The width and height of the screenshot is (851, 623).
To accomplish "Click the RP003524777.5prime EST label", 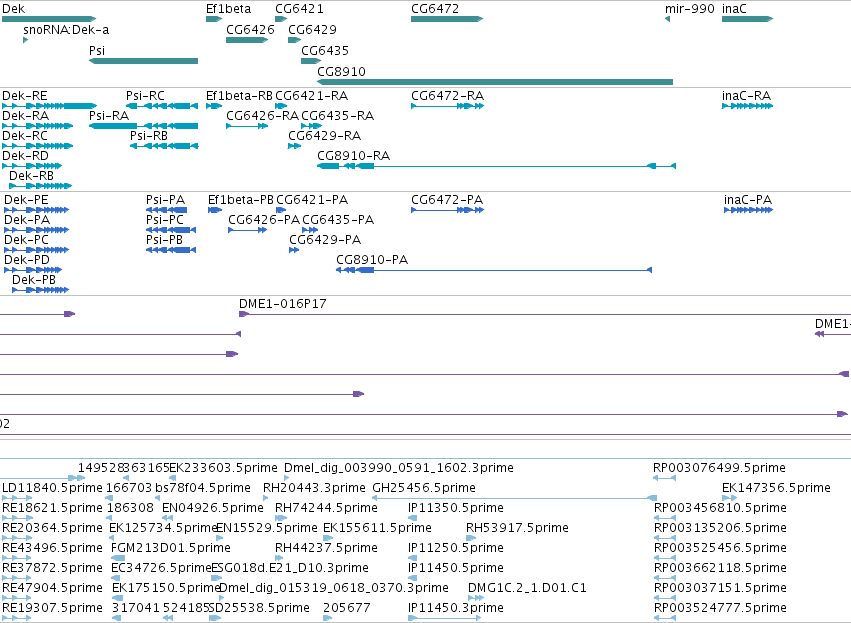I will tap(720, 608).
